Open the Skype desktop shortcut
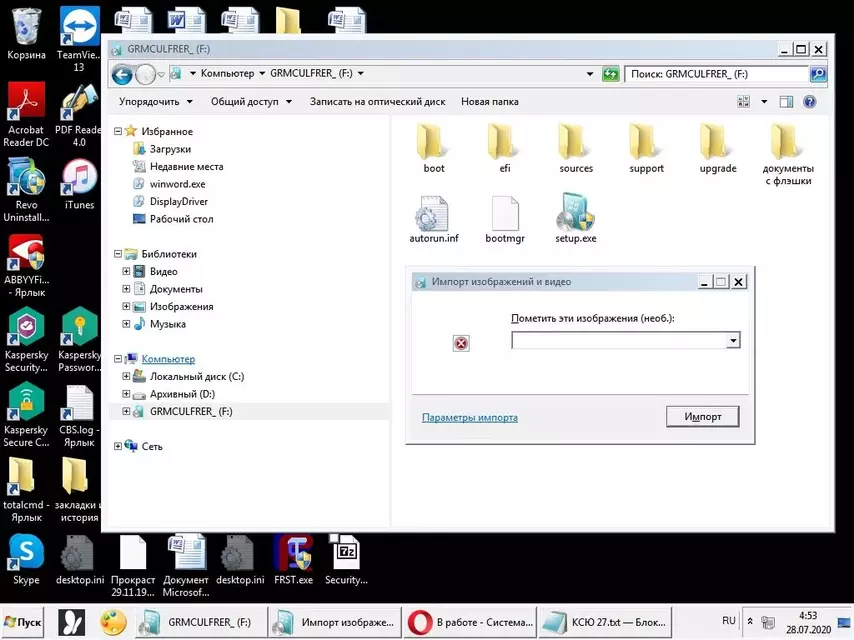Viewport: 854px width, 640px height. [x=26, y=559]
